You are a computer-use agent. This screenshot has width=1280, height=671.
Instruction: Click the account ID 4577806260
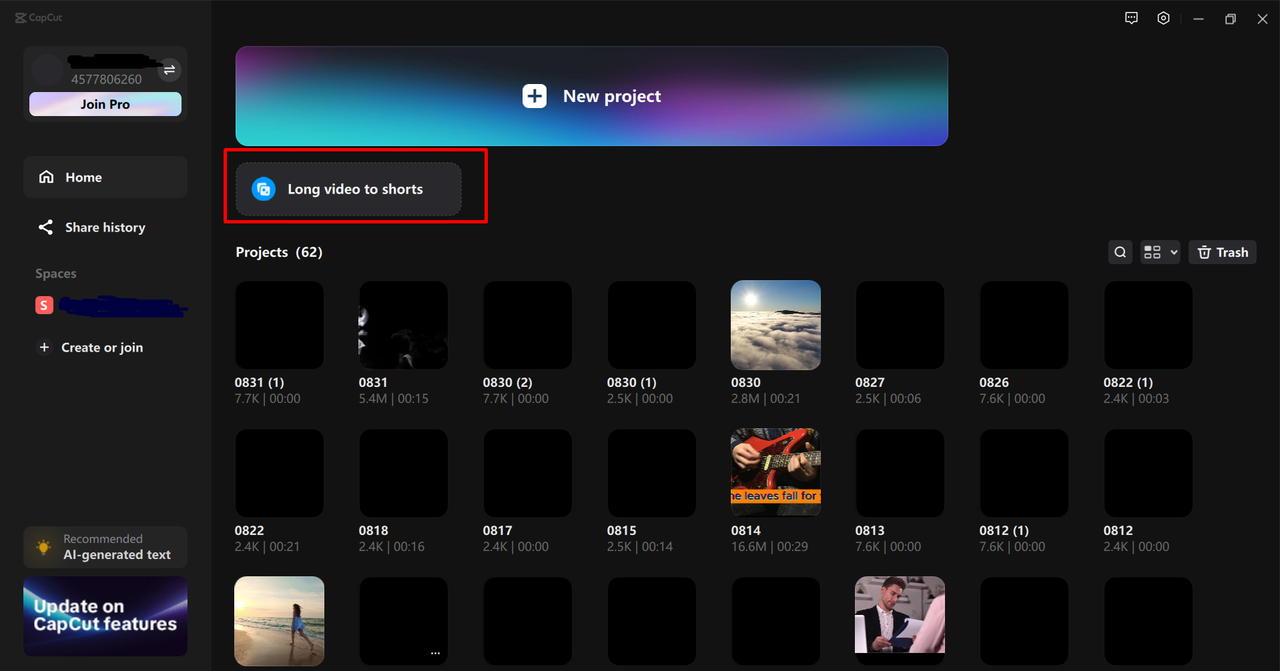[106, 79]
